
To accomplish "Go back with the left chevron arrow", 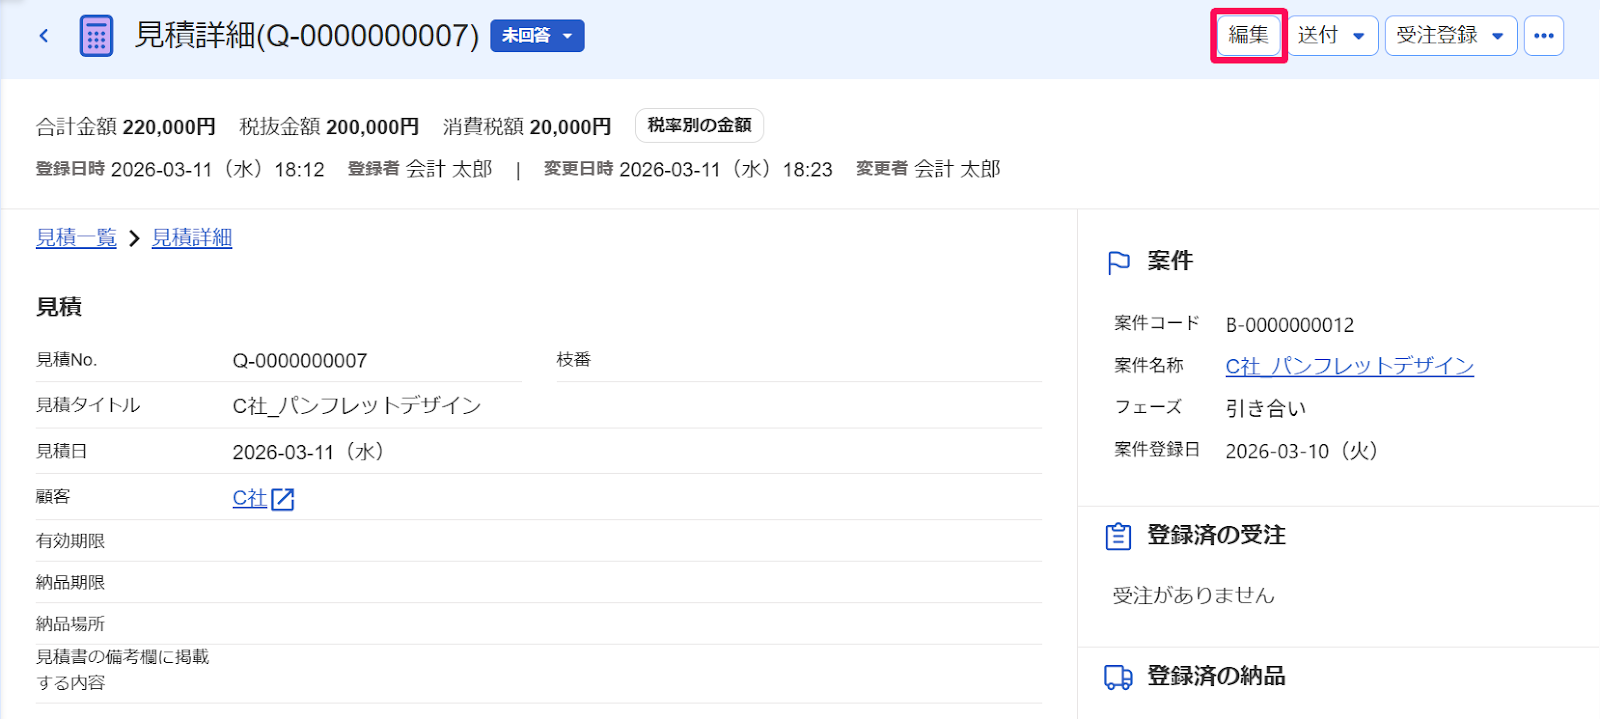I will pos(44,36).
